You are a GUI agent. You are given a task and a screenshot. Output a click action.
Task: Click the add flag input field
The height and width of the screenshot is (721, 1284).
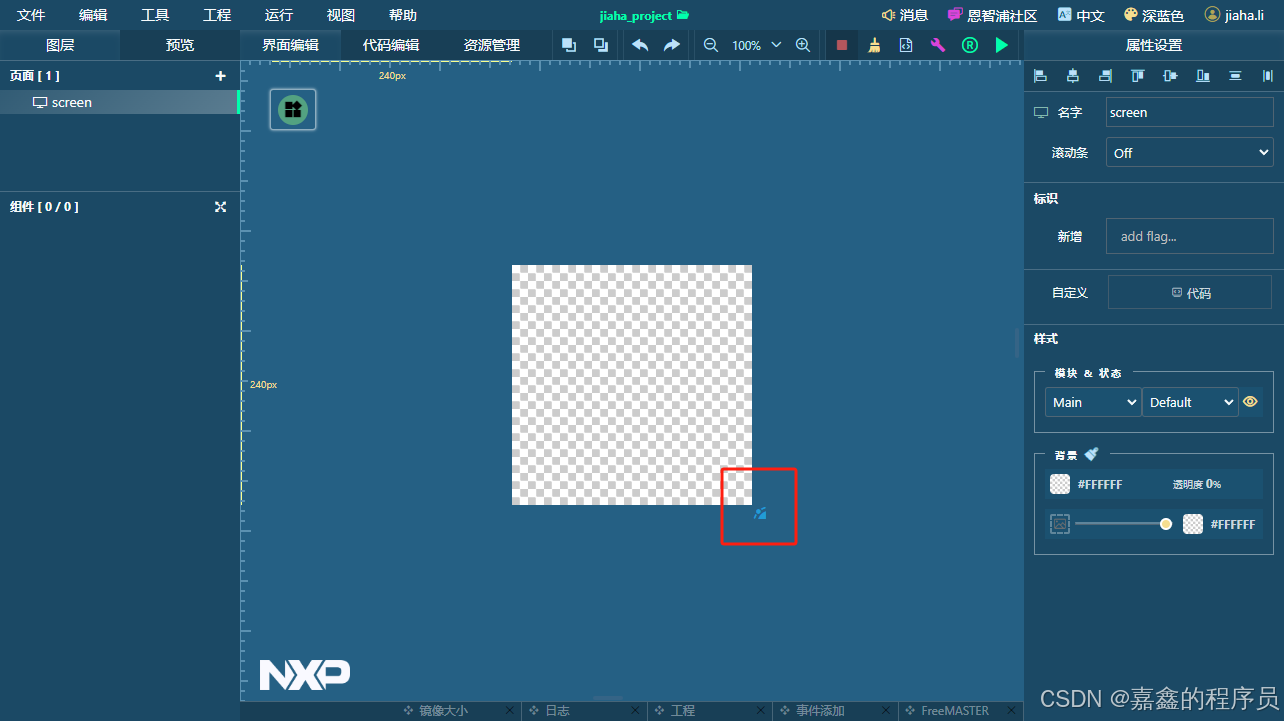click(x=1190, y=237)
